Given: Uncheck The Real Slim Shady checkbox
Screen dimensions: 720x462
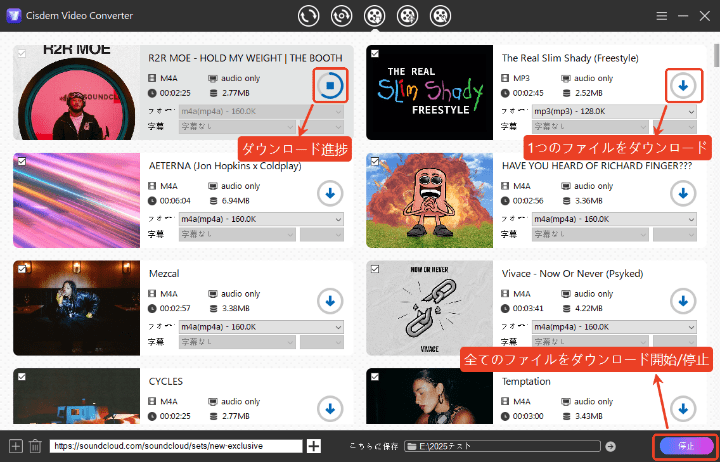Looking at the screenshot, I should pos(374,54).
